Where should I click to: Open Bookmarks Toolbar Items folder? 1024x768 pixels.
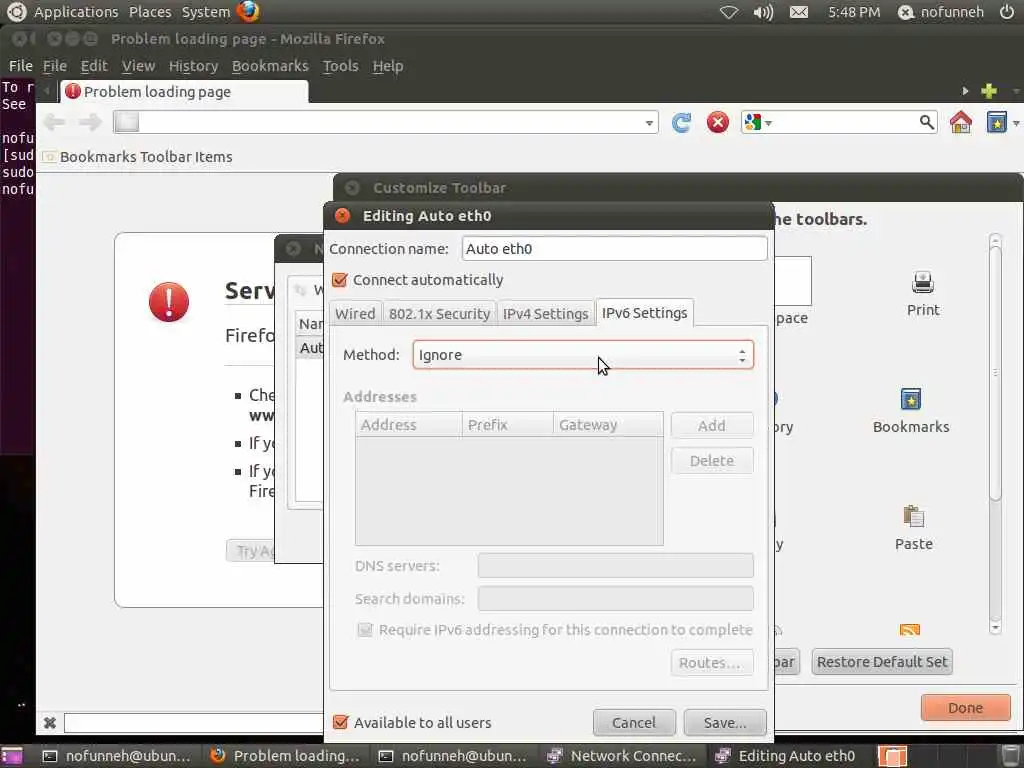point(138,157)
